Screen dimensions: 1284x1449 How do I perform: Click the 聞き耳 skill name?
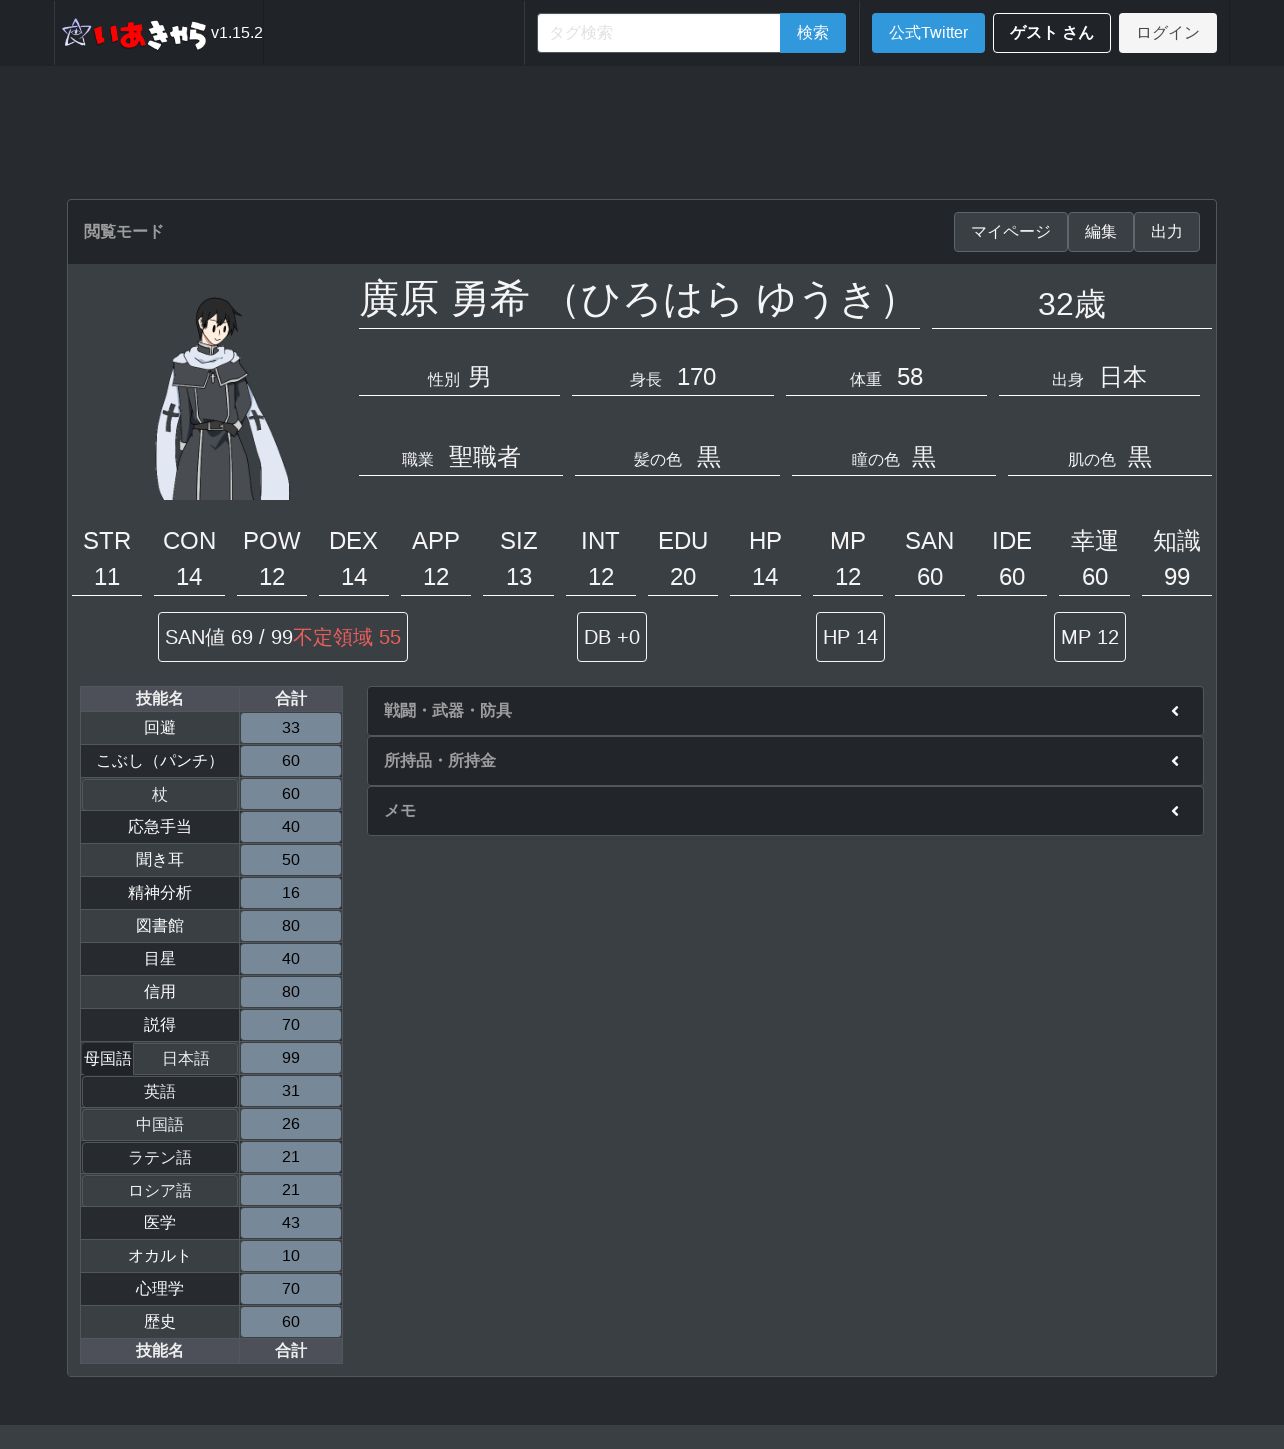tap(160, 860)
